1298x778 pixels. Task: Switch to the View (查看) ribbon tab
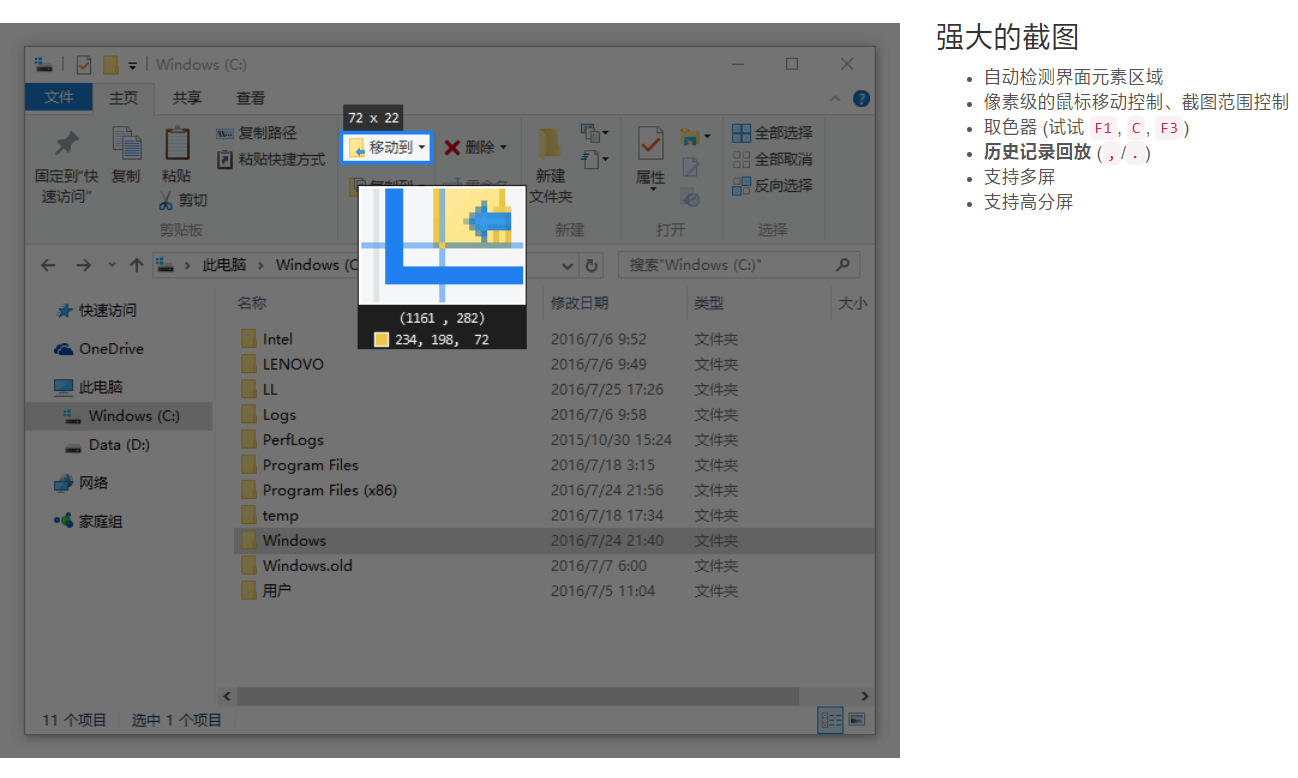(x=251, y=98)
